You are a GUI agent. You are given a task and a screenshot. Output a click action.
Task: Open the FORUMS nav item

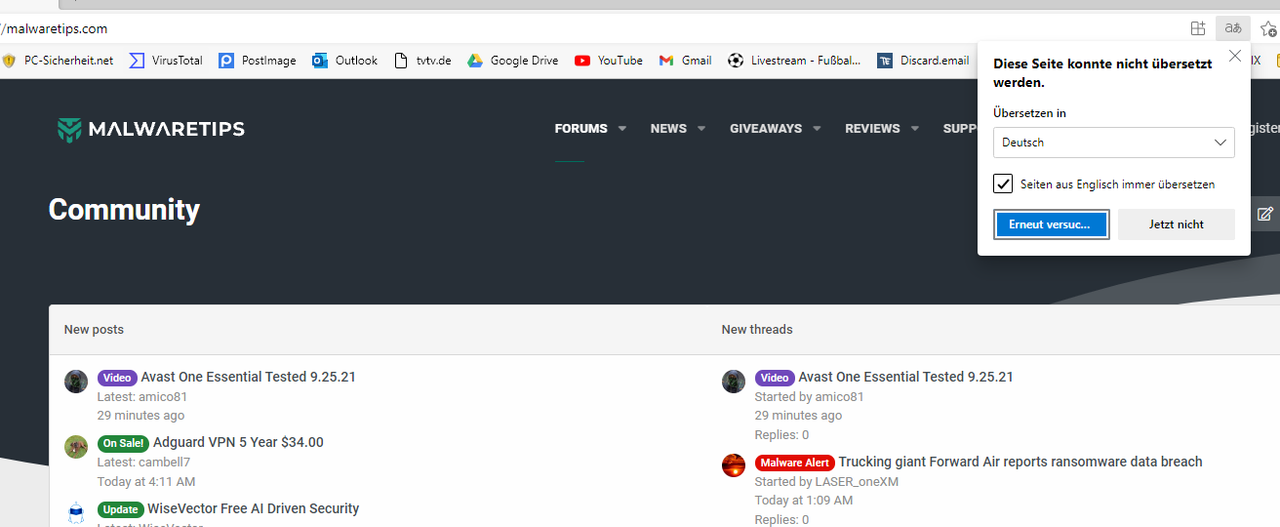coord(581,129)
